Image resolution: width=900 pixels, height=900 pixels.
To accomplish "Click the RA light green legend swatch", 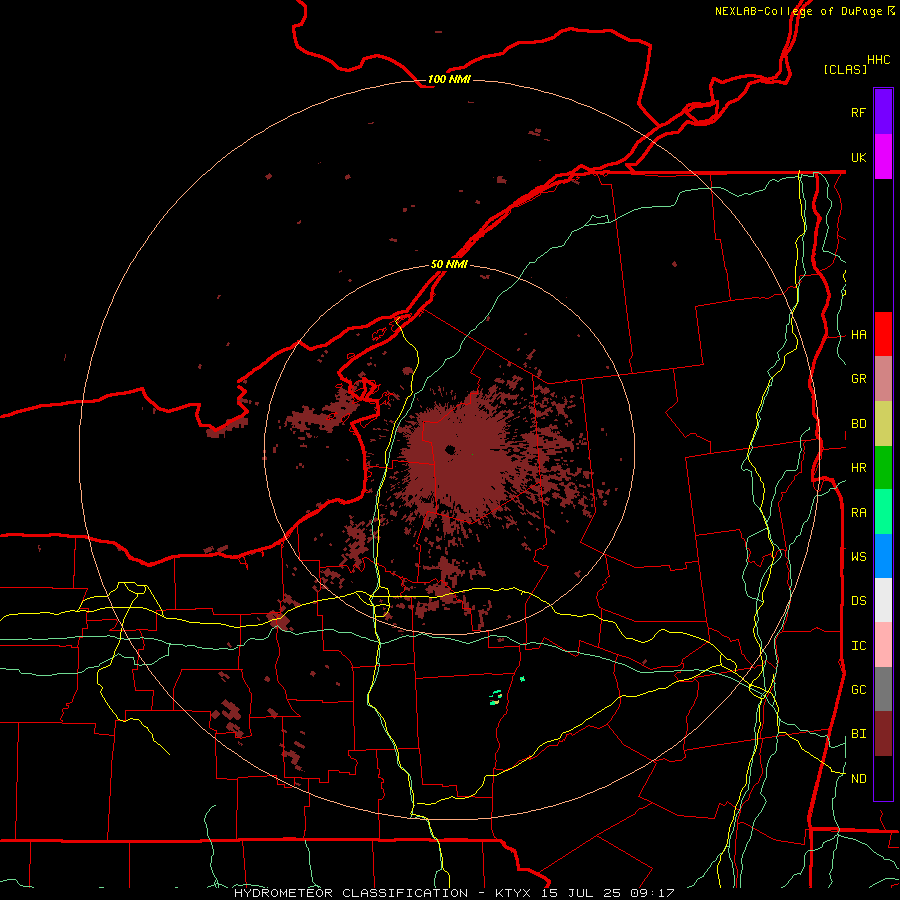I will coord(883,512).
